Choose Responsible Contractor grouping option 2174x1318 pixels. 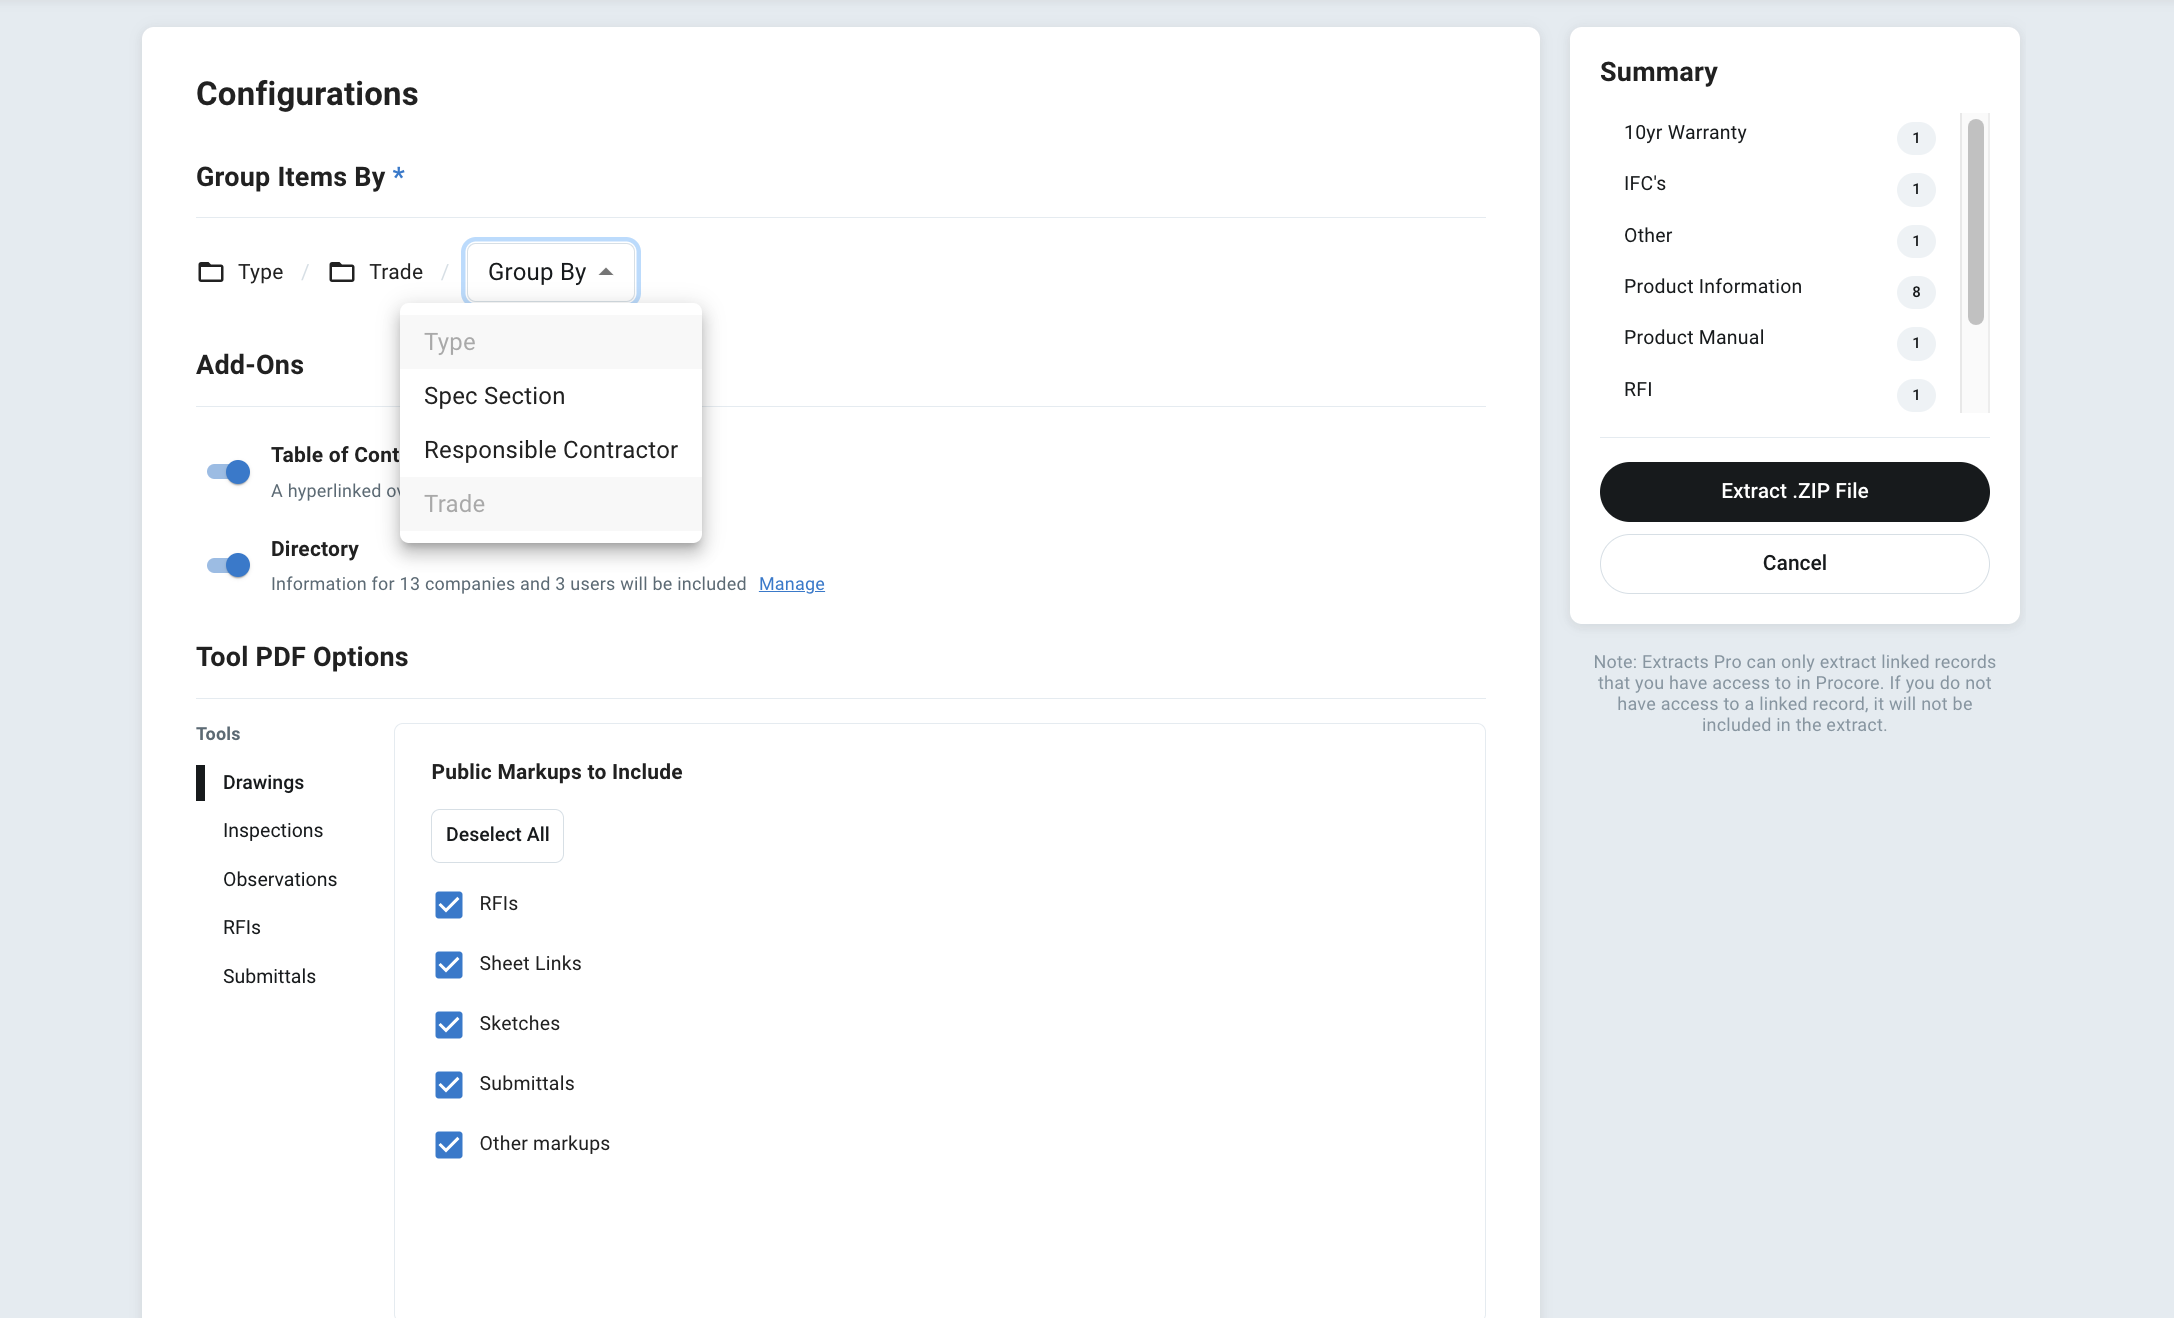click(x=550, y=450)
